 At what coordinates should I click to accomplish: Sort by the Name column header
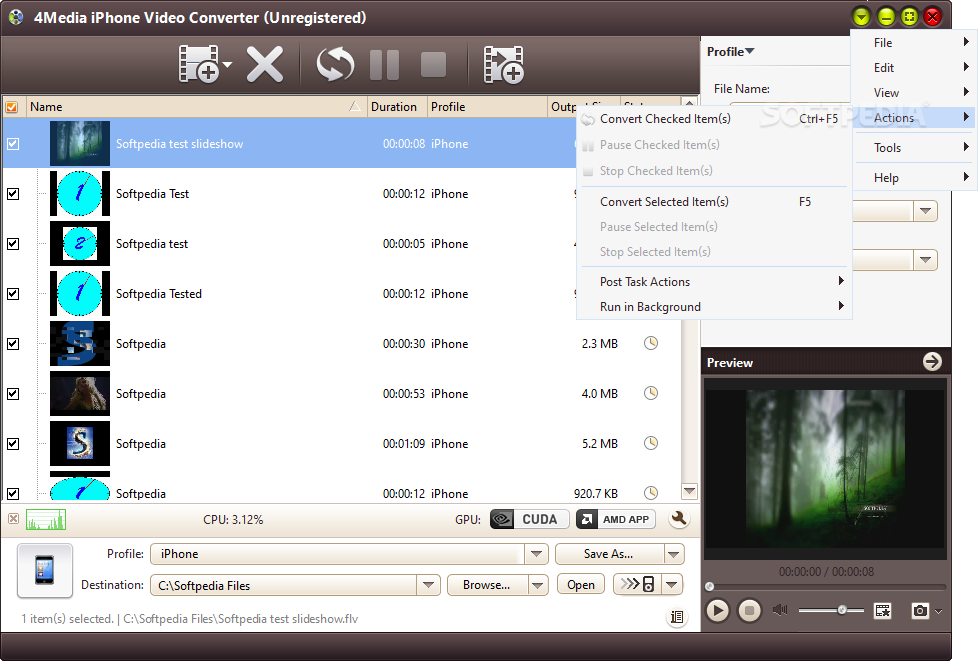tap(195, 107)
